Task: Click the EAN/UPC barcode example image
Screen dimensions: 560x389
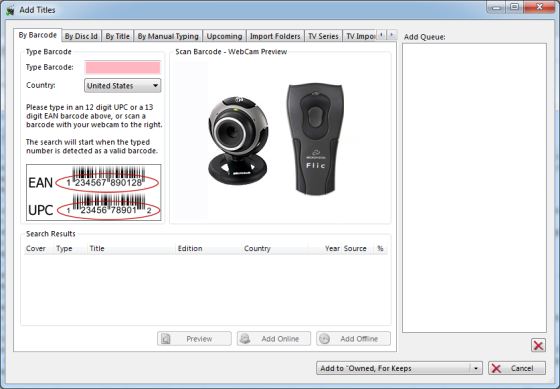Action: pyautogui.click(x=94, y=193)
